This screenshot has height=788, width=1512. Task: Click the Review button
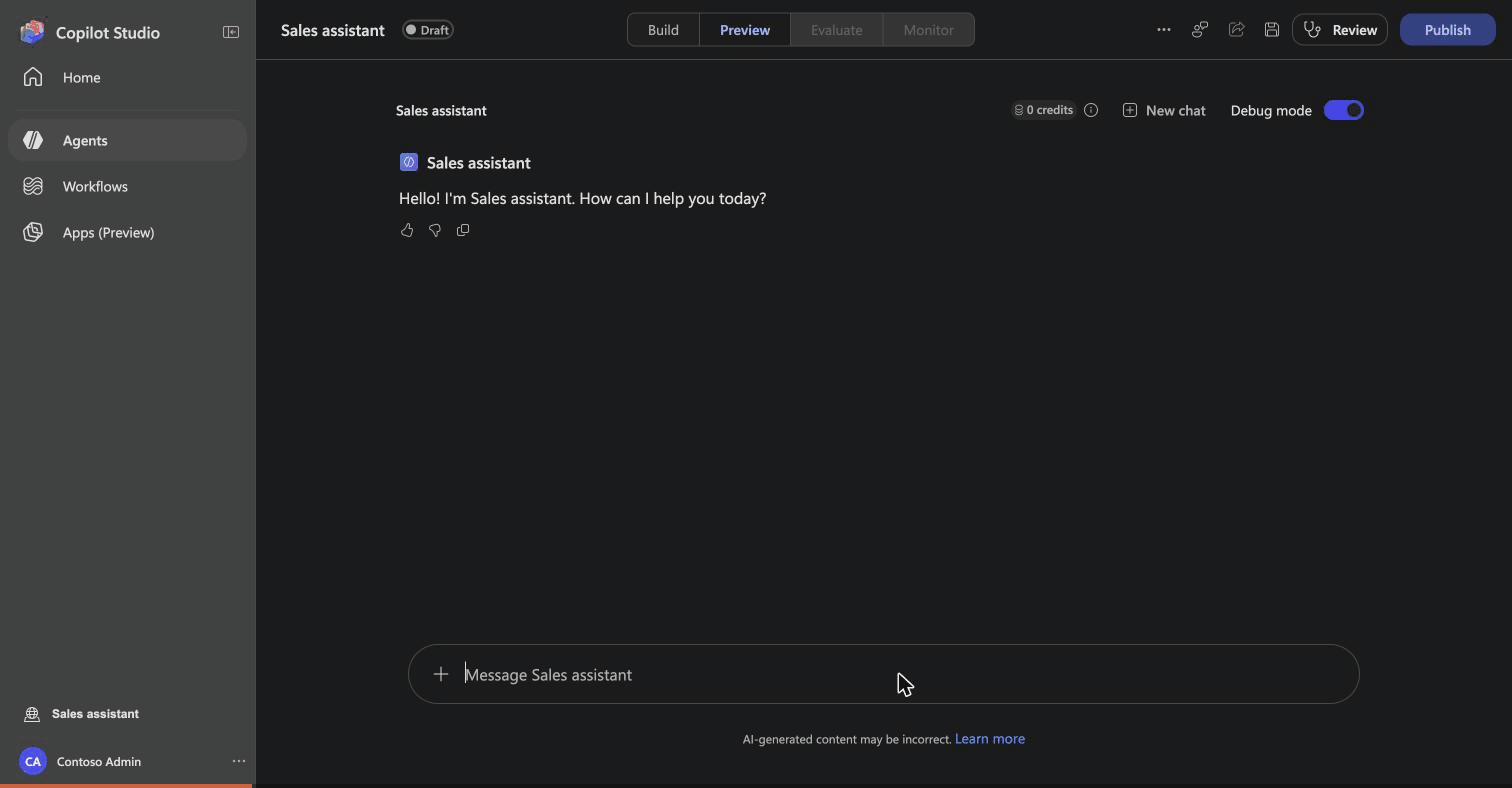tap(1340, 30)
